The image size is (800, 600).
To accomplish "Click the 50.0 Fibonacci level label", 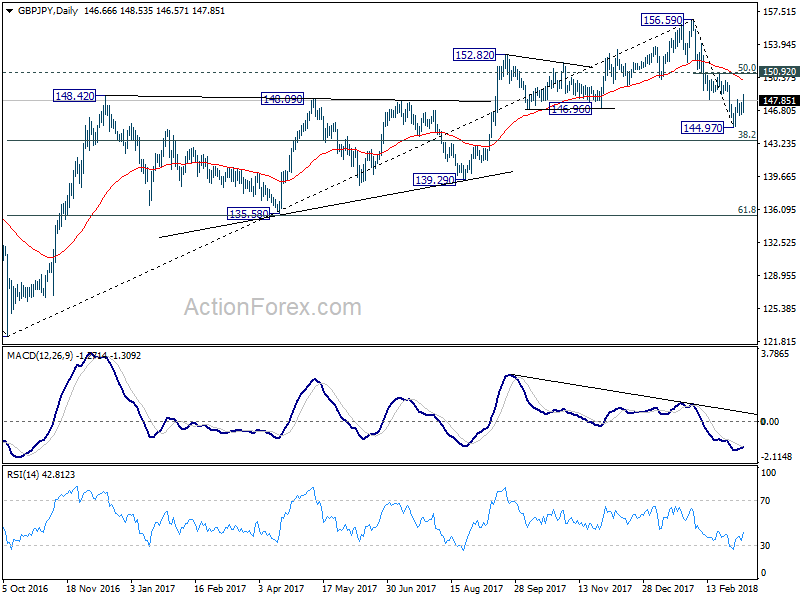I will 747,67.
